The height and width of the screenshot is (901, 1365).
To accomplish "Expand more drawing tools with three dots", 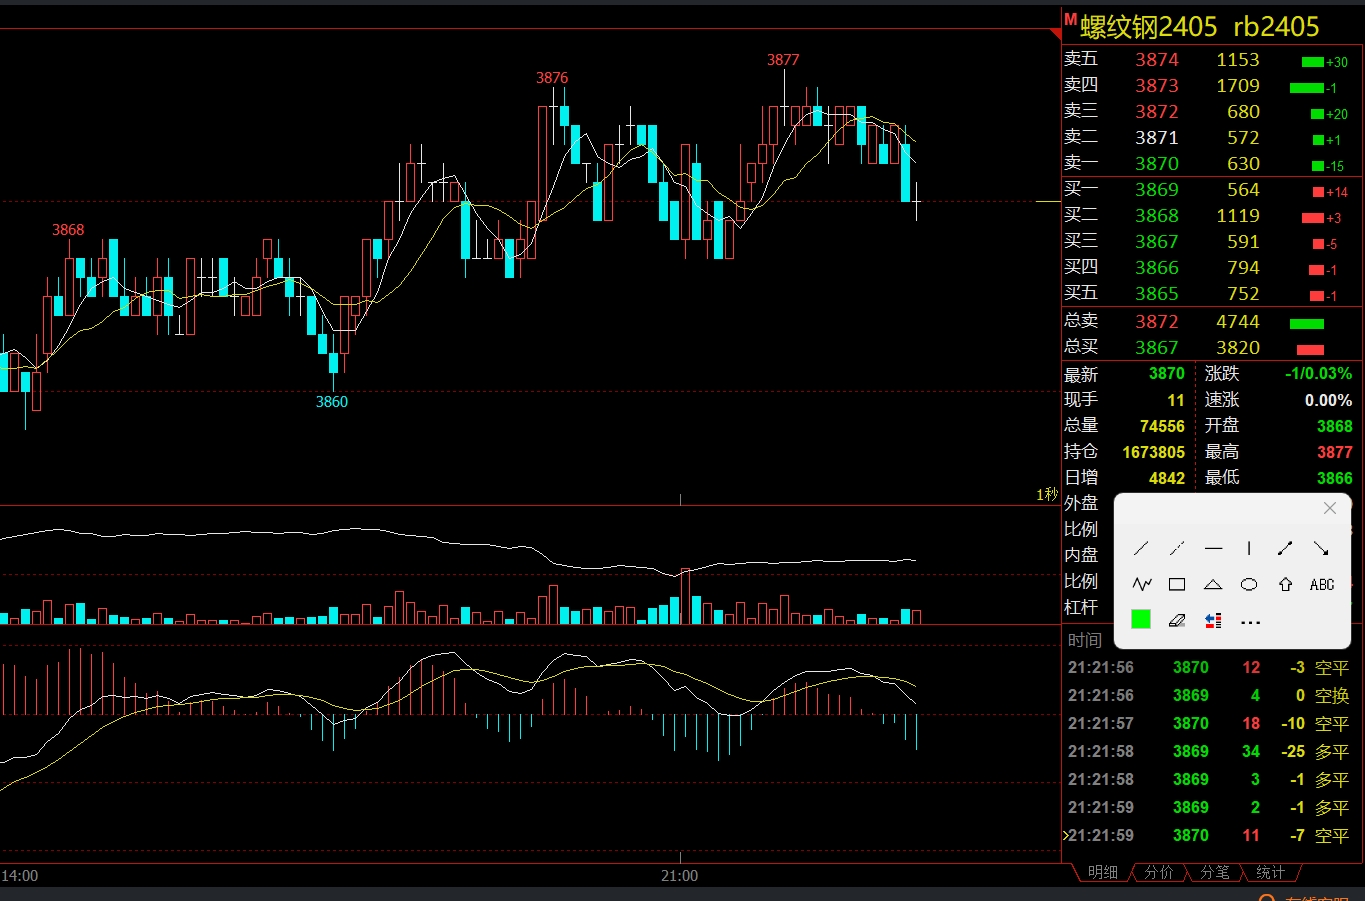I will [1250, 622].
